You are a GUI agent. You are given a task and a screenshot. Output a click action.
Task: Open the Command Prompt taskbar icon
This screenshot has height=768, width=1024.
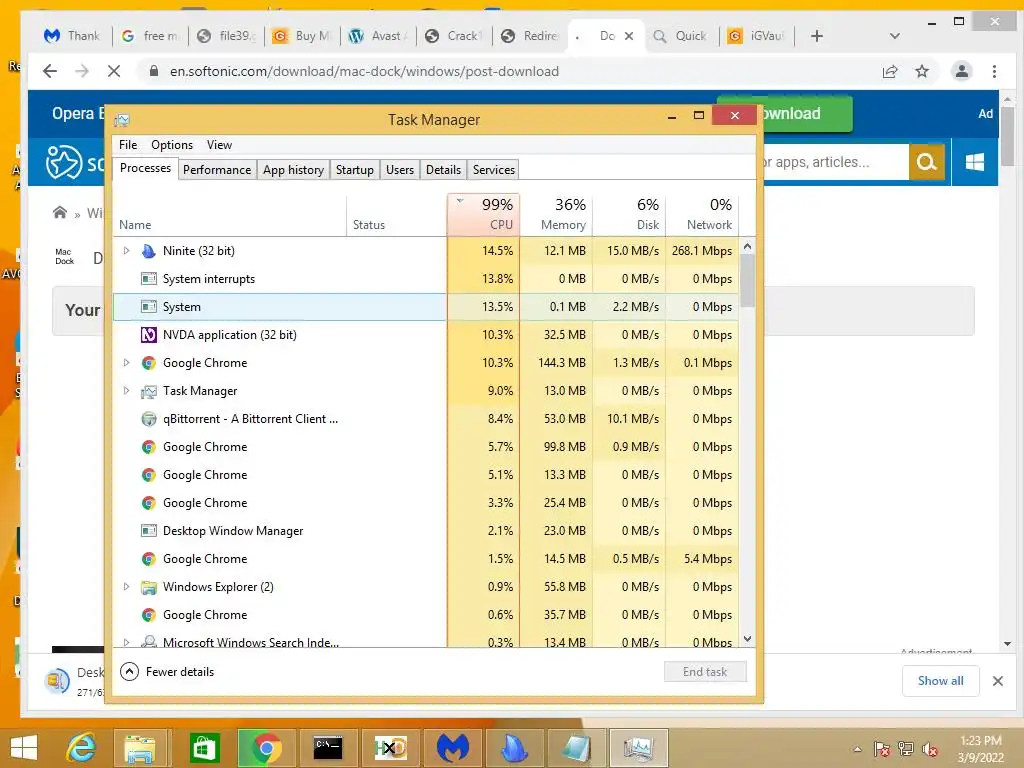click(328, 748)
